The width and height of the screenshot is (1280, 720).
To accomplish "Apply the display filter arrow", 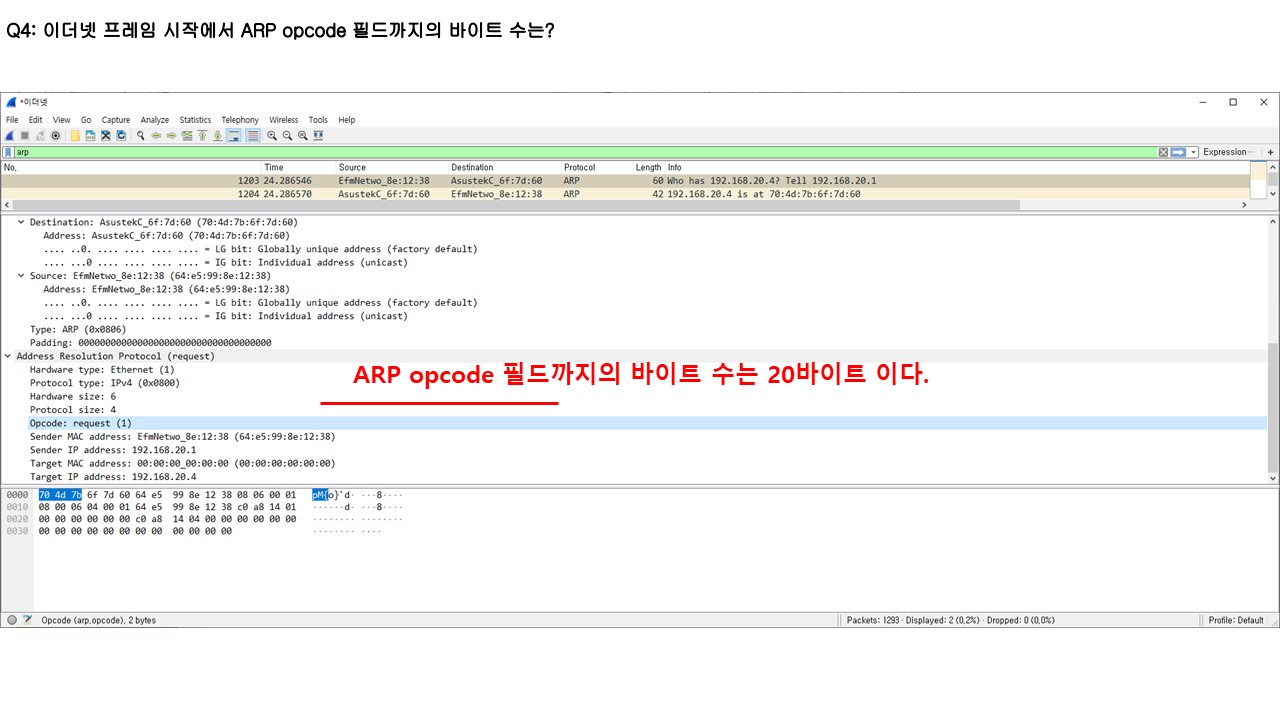I will (x=1178, y=152).
